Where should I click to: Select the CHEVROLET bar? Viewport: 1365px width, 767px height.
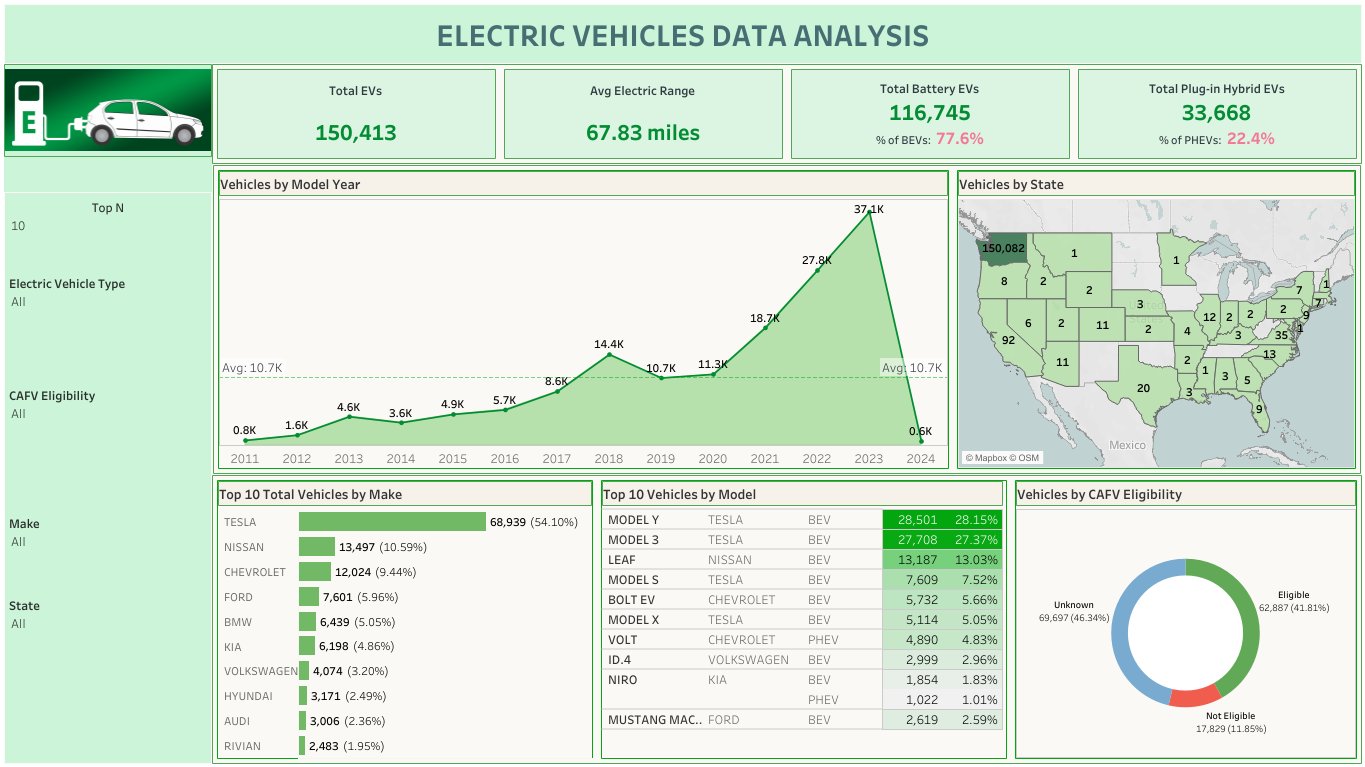pos(315,572)
